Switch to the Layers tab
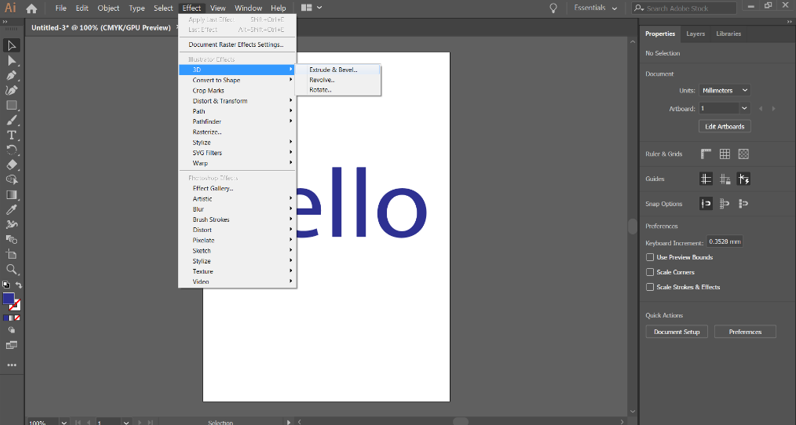Viewport: 796px width, 425px height. 695,34
